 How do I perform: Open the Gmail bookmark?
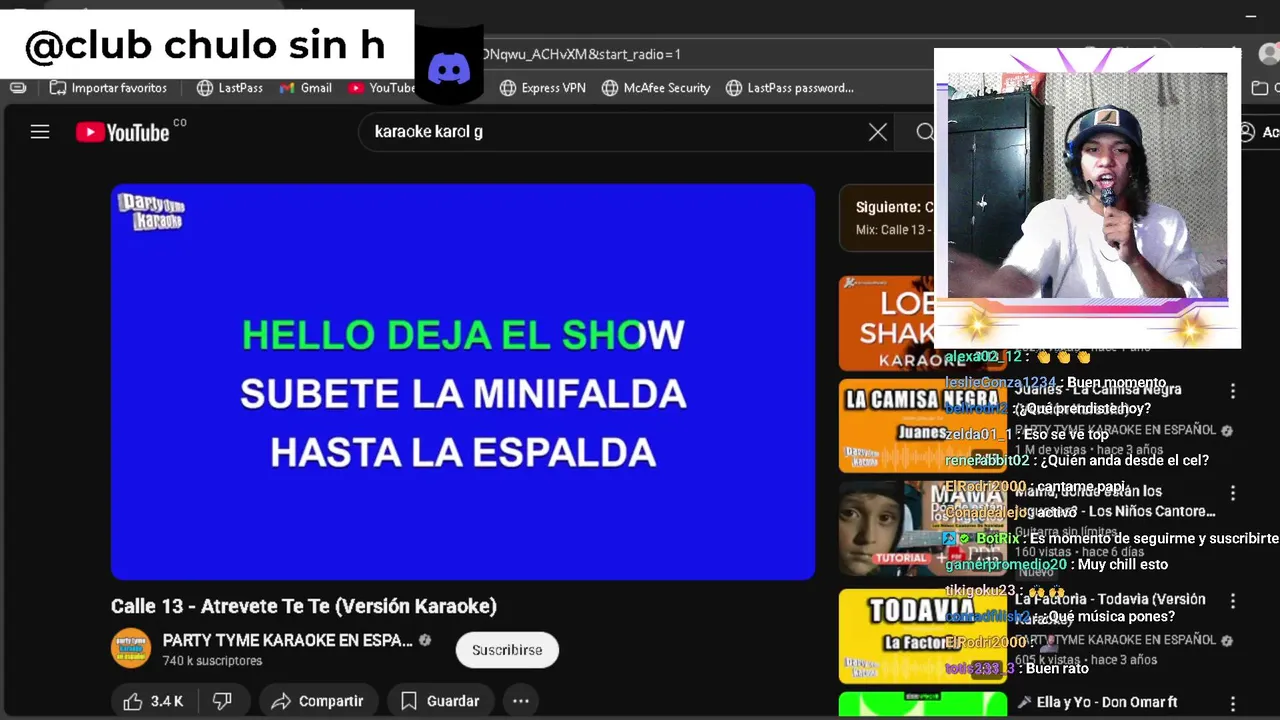pyautogui.click(x=306, y=88)
